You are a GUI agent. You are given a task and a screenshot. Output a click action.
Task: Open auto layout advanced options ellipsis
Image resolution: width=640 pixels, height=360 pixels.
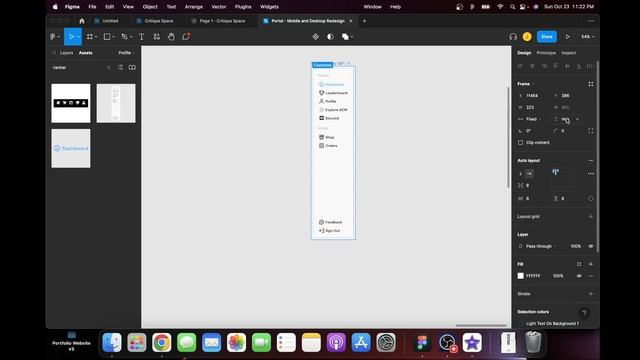tap(591, 173)
